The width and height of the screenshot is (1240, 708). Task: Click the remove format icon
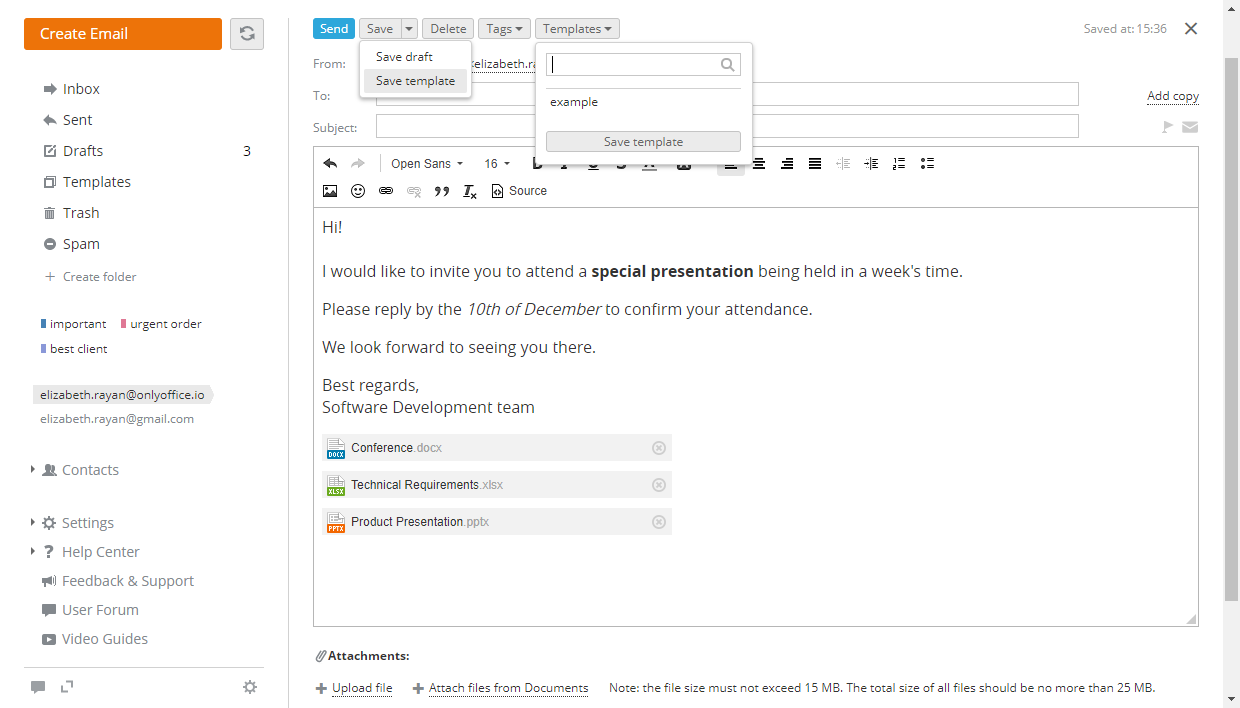[x=470, y=191]
